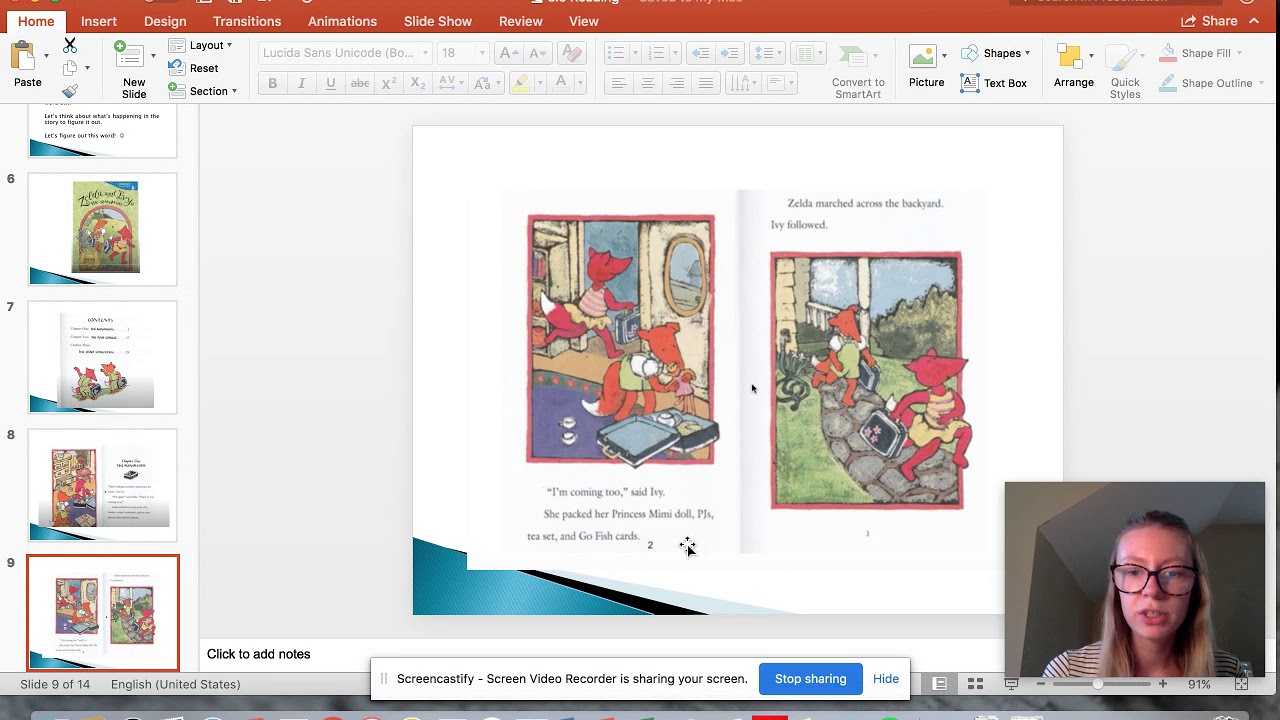This screenshot has width=1280, height=720.
Task: Select the Format Painter brush icon
Action: pyautogui.click(x=70, y=91)
